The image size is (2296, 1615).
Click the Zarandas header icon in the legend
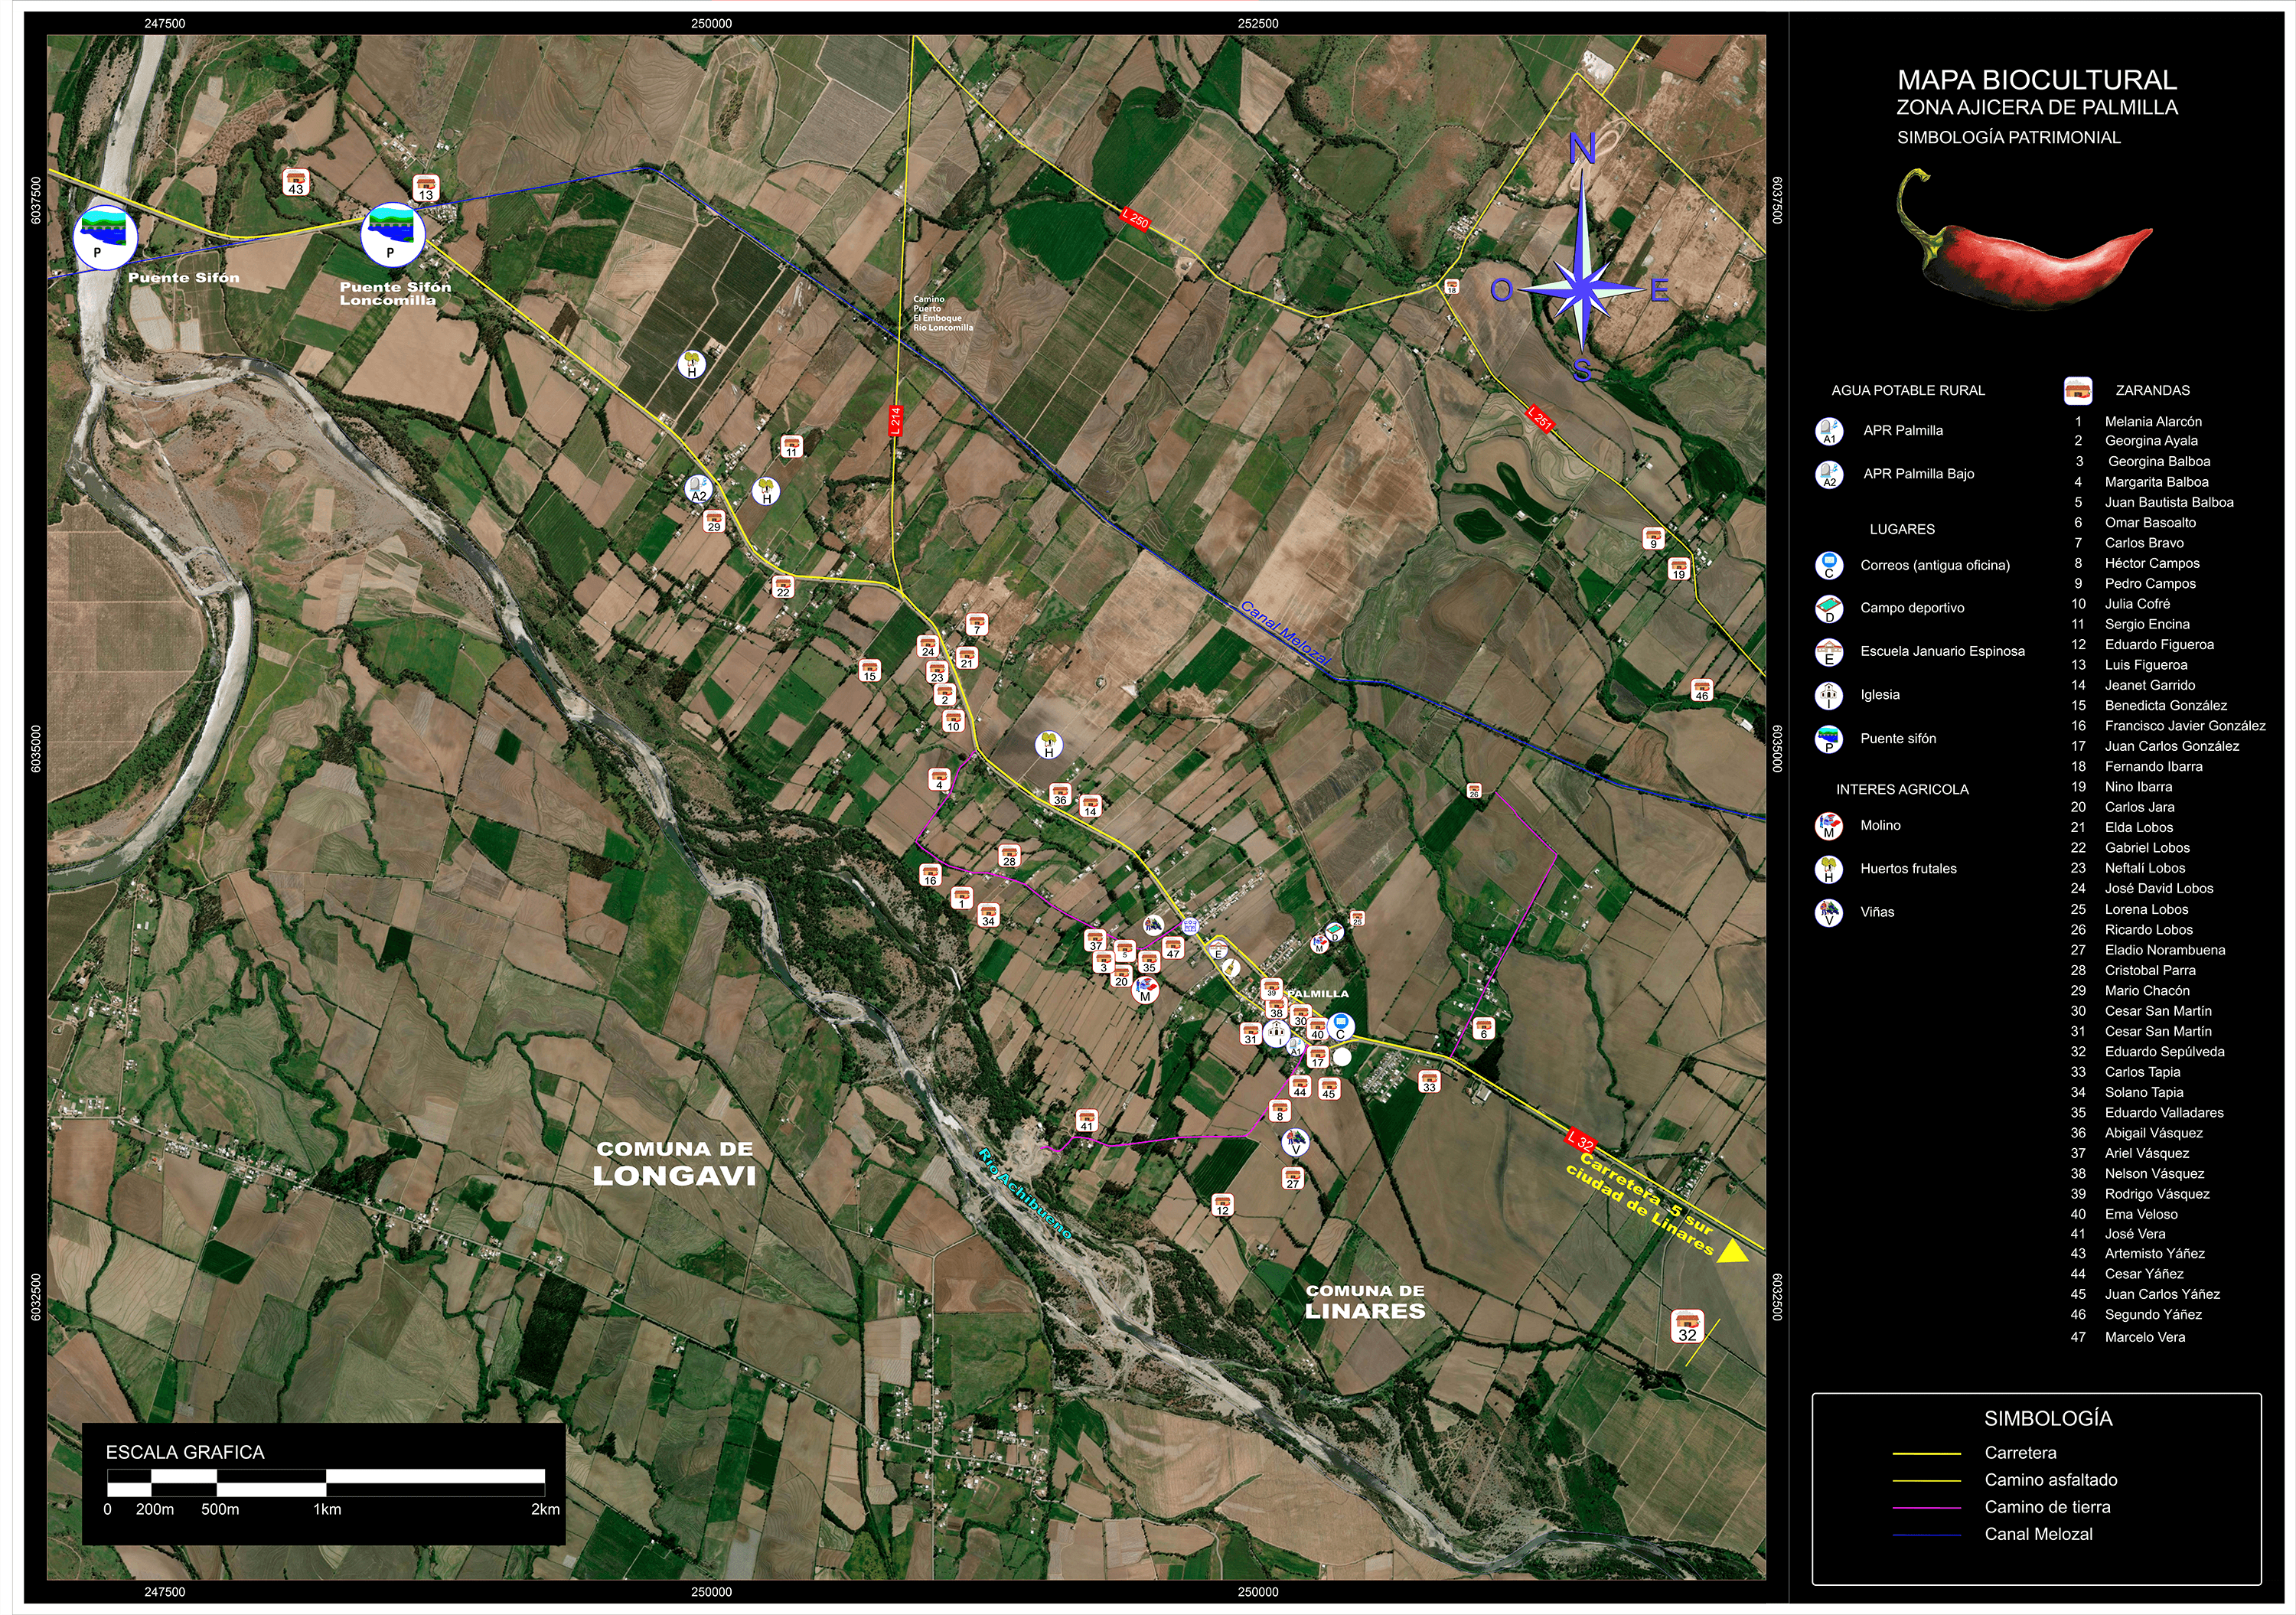click(2077, 390)
